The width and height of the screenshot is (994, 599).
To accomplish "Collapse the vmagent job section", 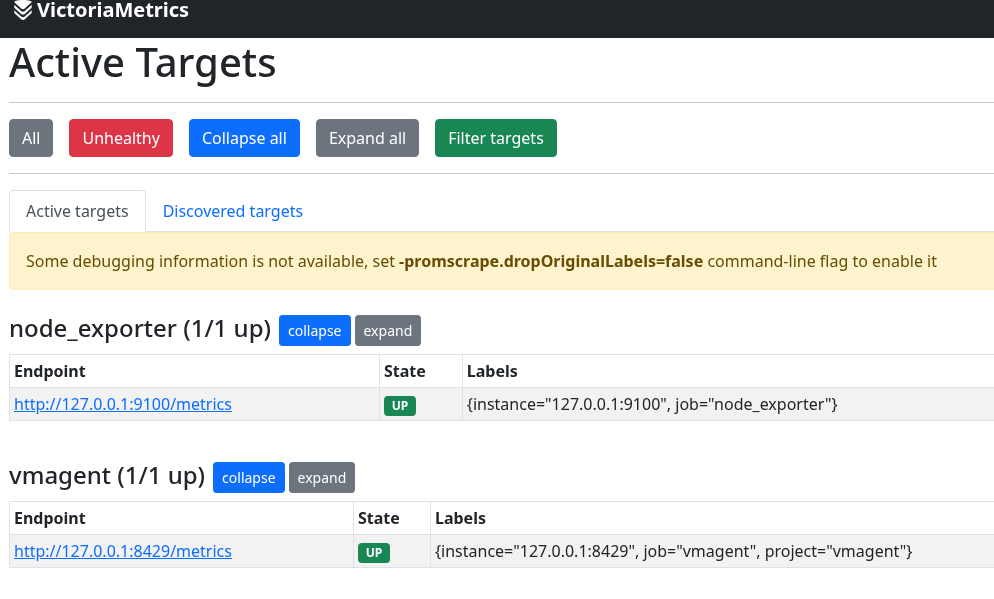I will click(x=248, y=478).
